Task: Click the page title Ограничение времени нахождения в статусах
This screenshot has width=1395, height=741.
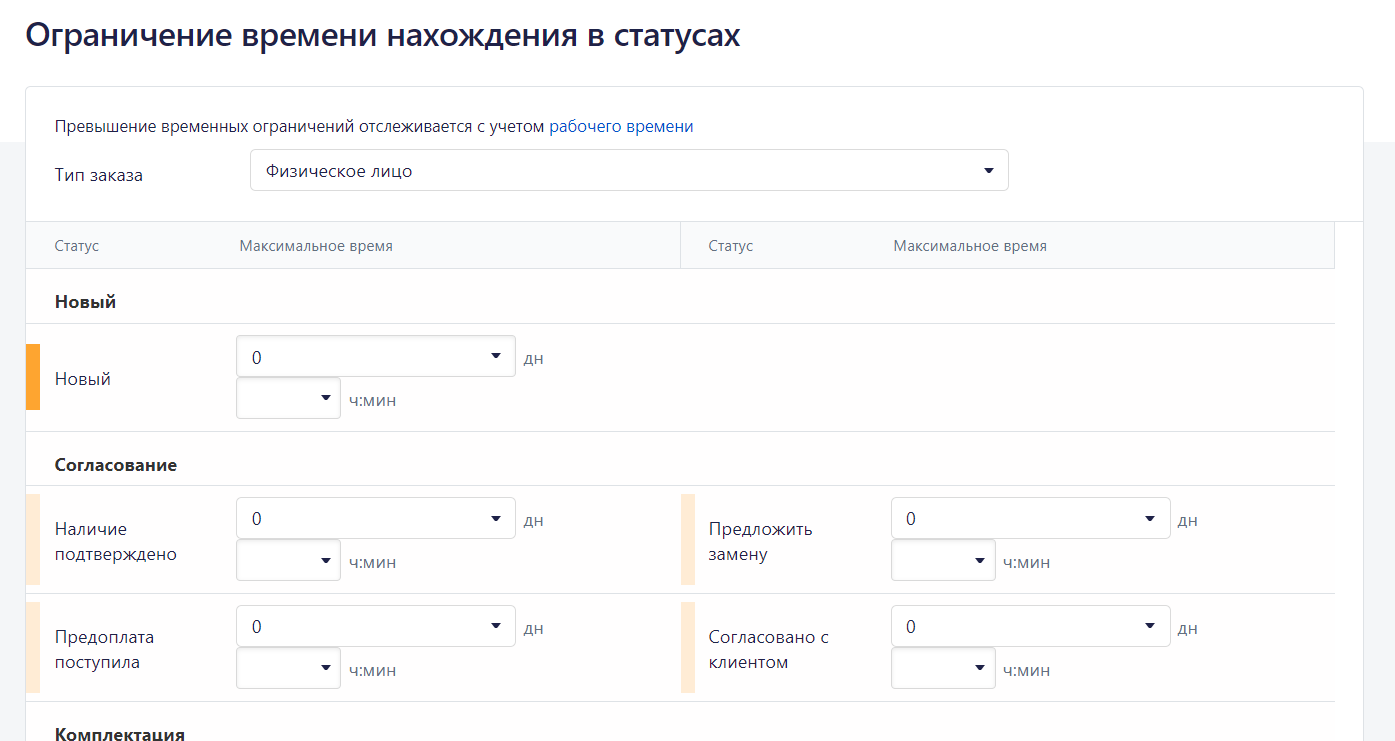Action: tap(383, 34)
